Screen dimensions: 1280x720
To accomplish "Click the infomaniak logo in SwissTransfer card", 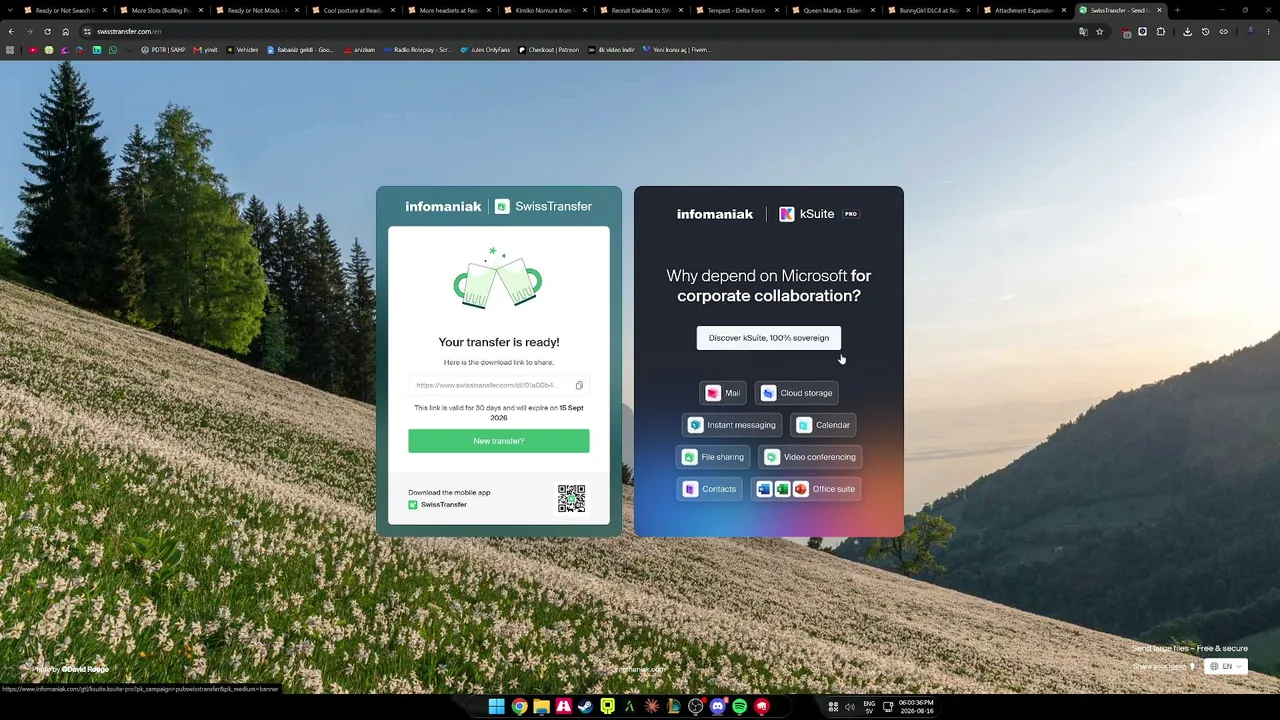I will (443, 206).
